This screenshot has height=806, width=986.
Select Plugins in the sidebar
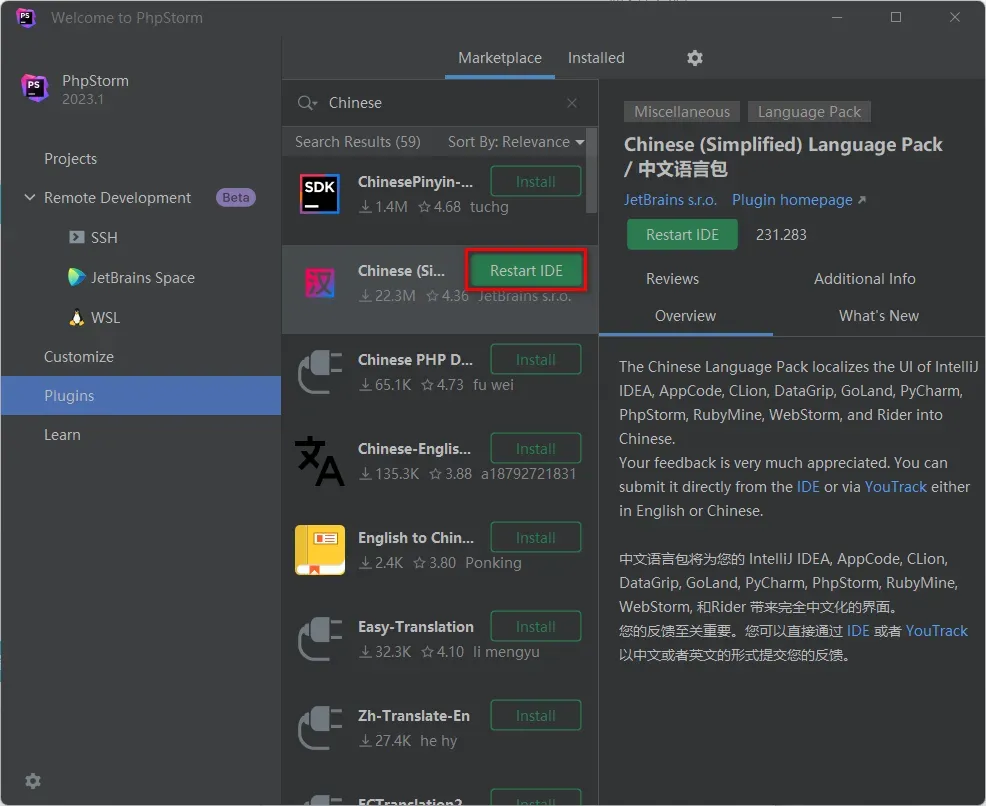click(x=141, y=395)
